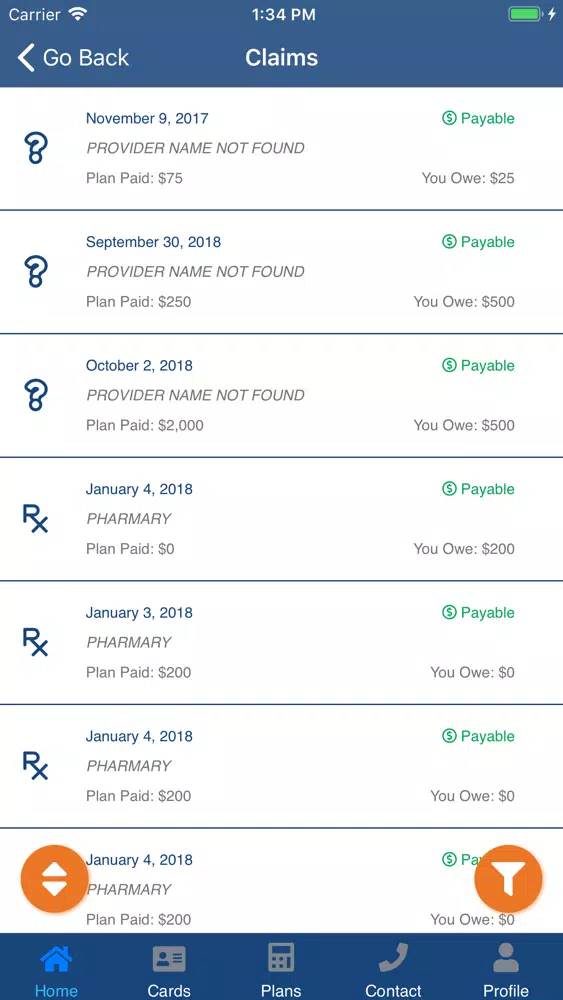The width and height of the screenshot is (563, 1000).
Task: Click Payable status on September 30, 2018 claim
Action: (478, 242)
